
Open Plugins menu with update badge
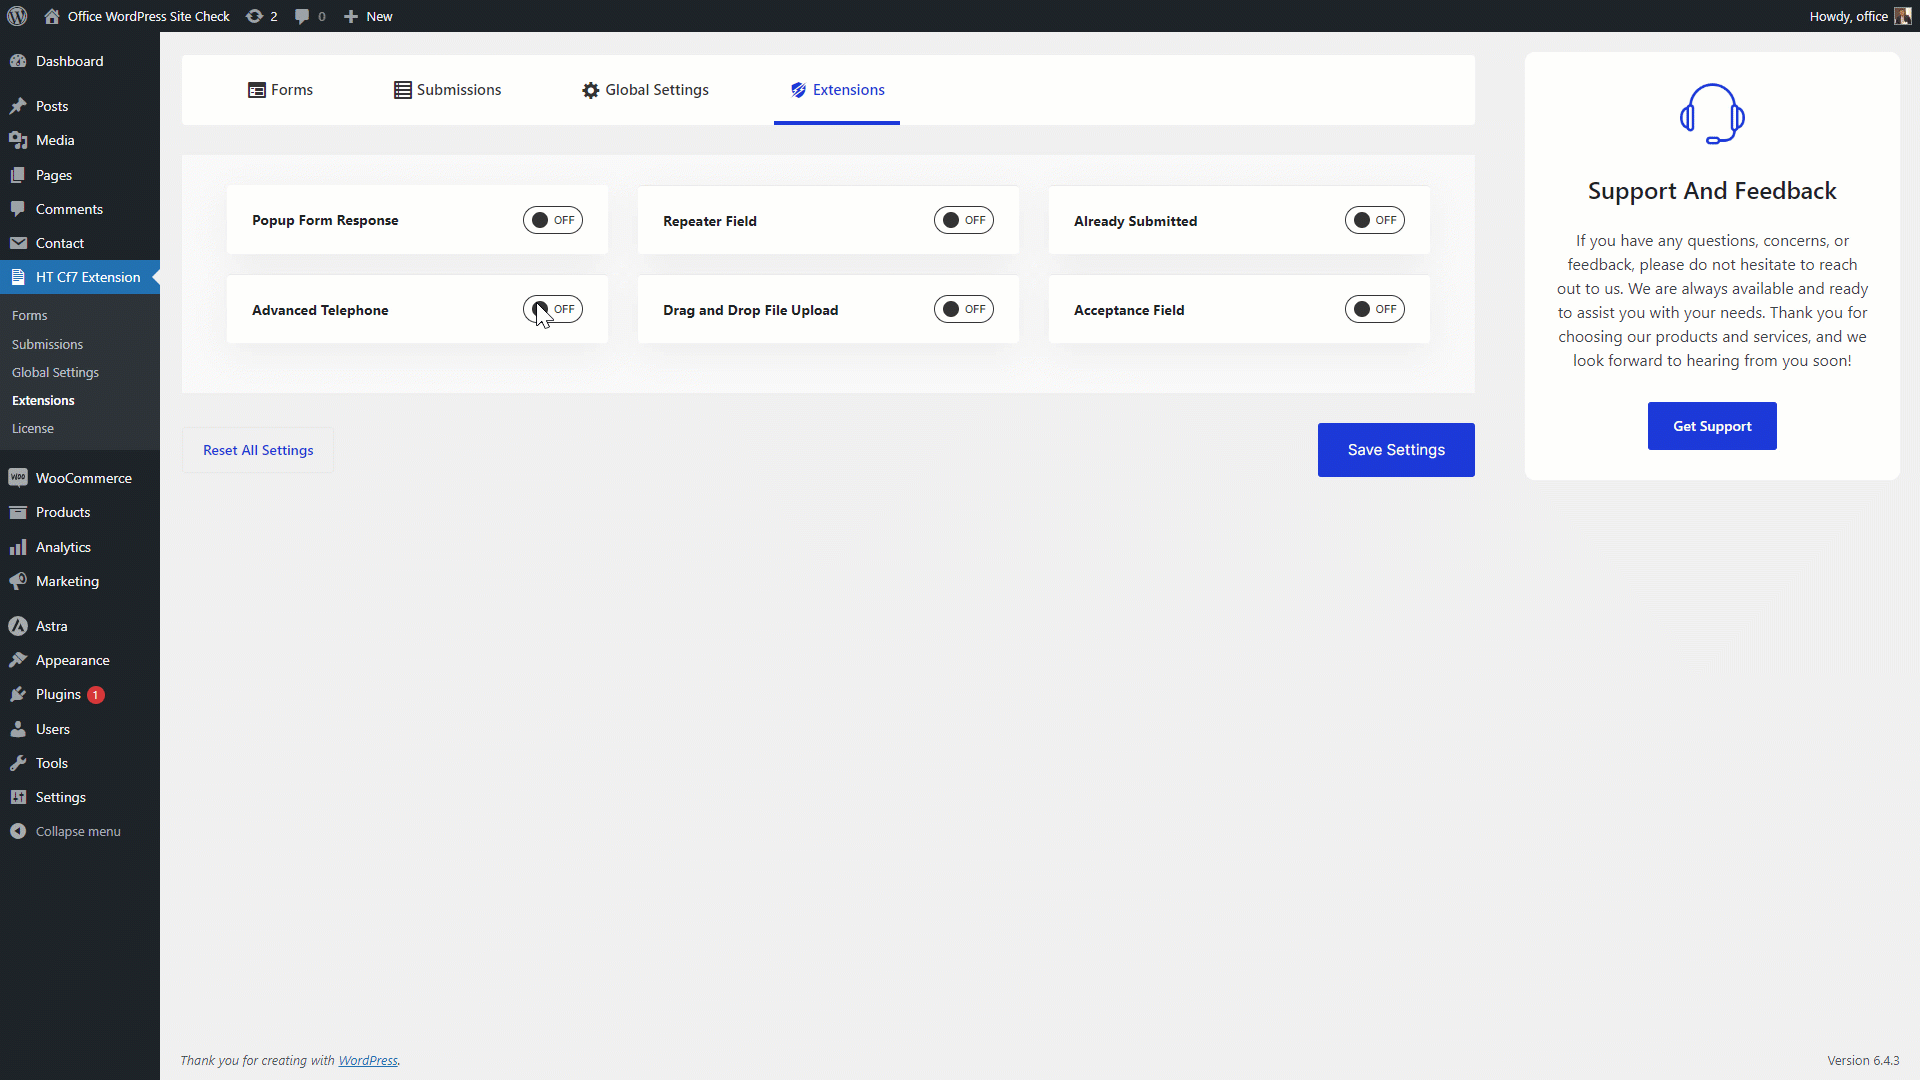coord(59,694)
